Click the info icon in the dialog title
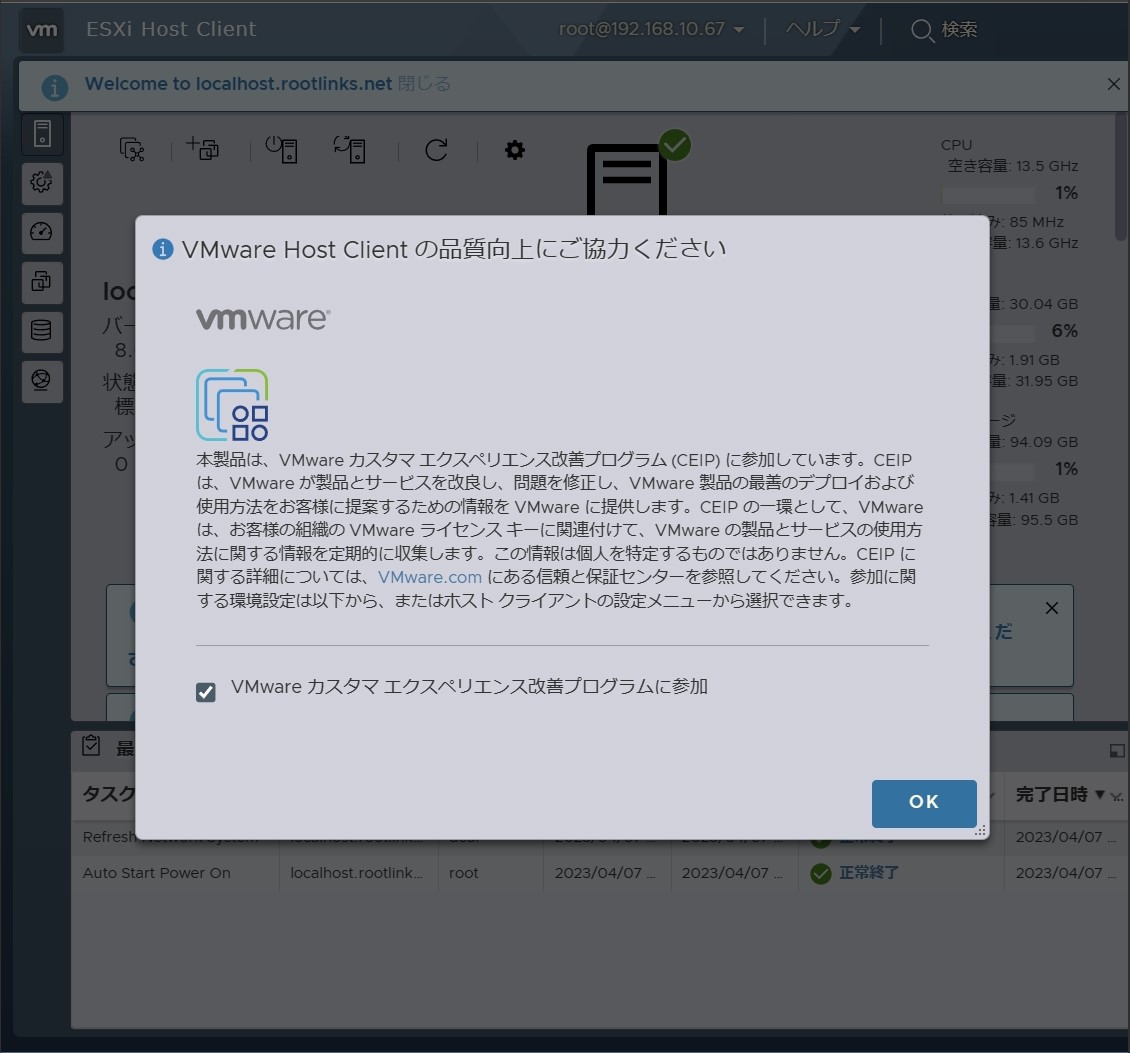 point(163,249)
